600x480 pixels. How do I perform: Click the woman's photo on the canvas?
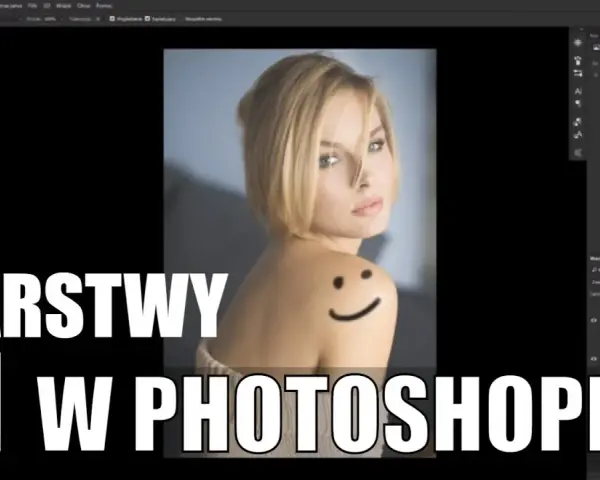click(x=300, y=253)
